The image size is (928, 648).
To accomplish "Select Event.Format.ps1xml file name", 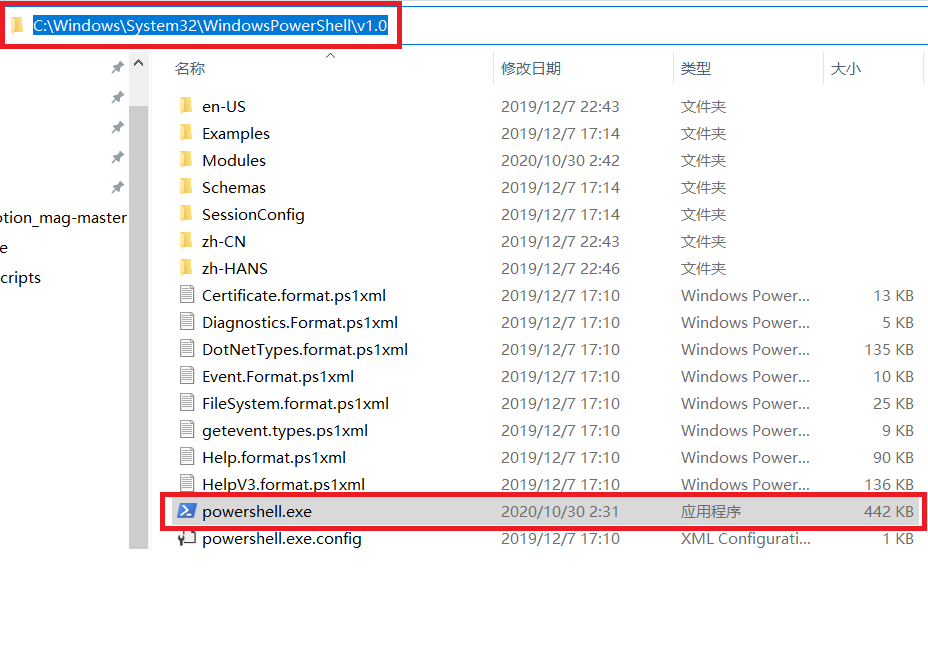I will pyautogui.click(x=278, y=376).
